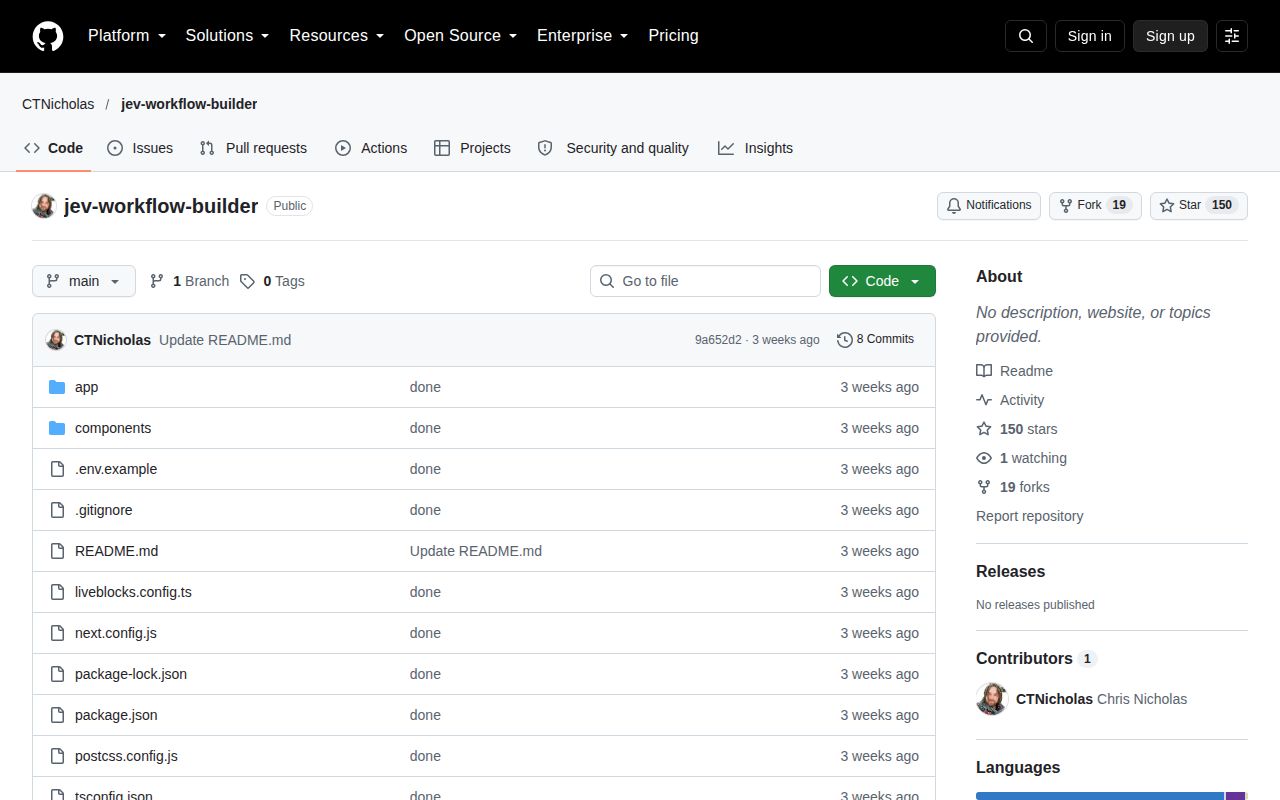This screenshot has height=800, width=1280.
Task: View the Activity pulse link
Action: [x=1010, y=400]
